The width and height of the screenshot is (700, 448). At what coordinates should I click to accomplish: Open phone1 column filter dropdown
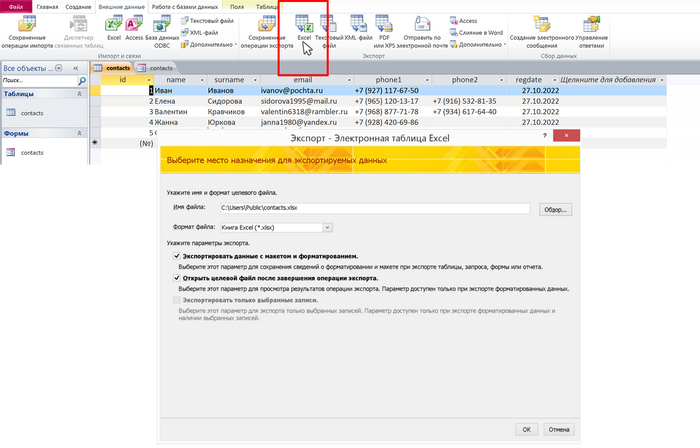(x=427, y=80)
